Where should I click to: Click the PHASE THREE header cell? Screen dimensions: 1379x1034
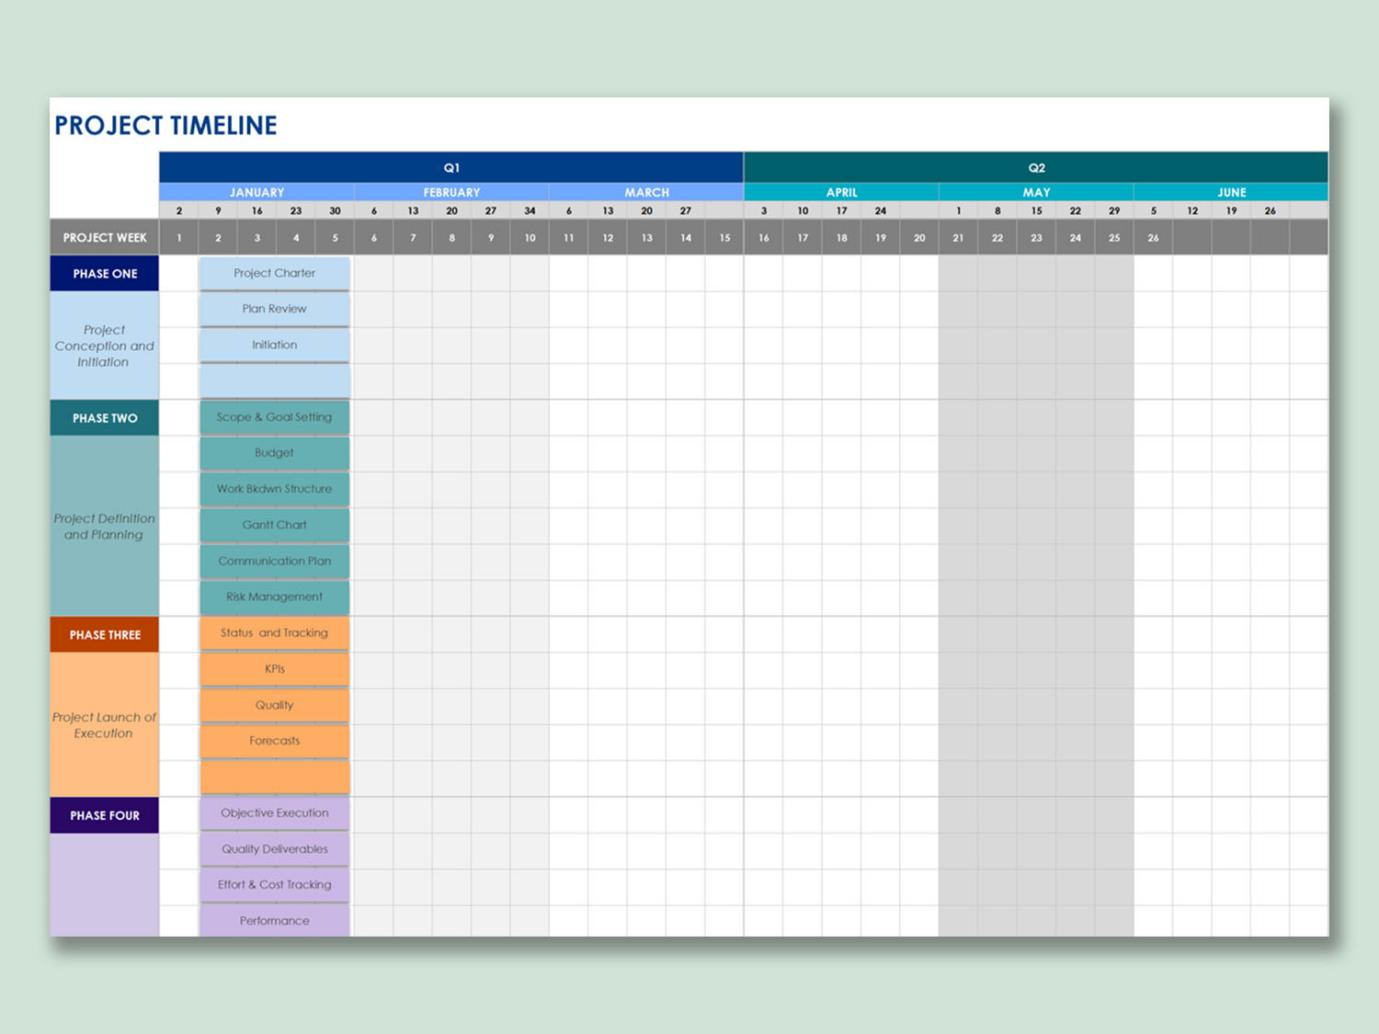tap(104, 633)
